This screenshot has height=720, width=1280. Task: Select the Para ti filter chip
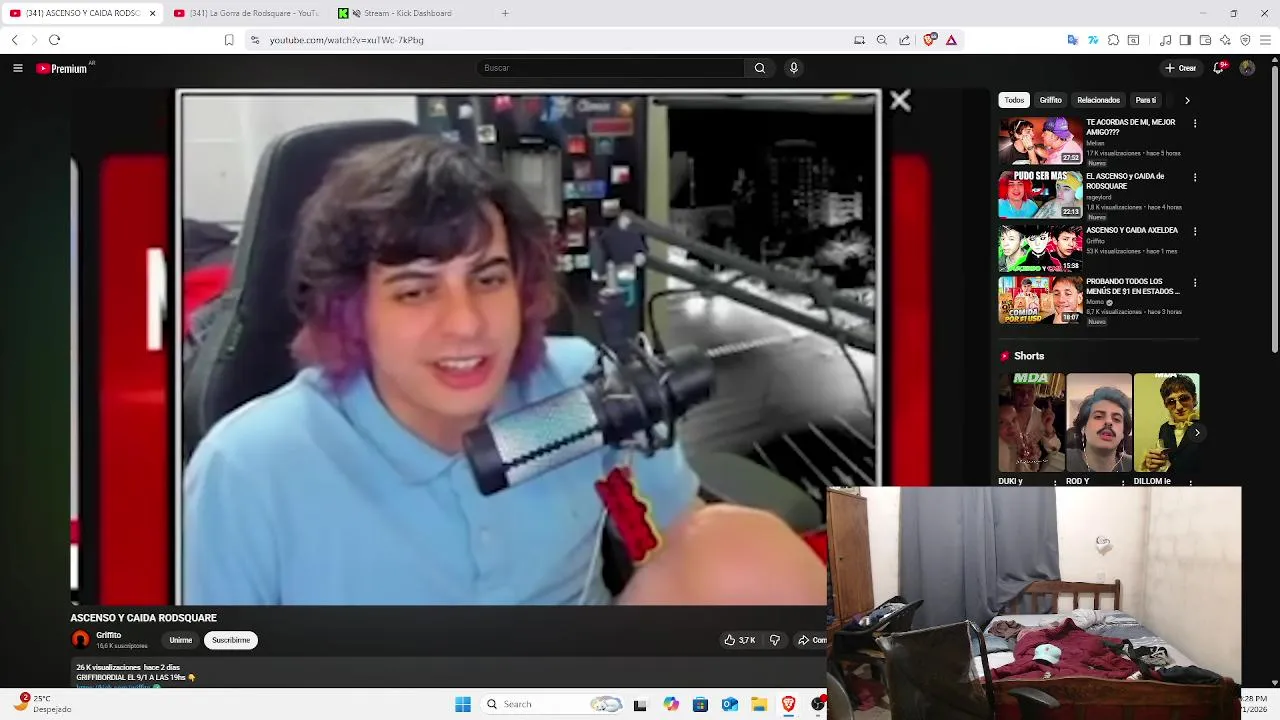(1146, 100)
